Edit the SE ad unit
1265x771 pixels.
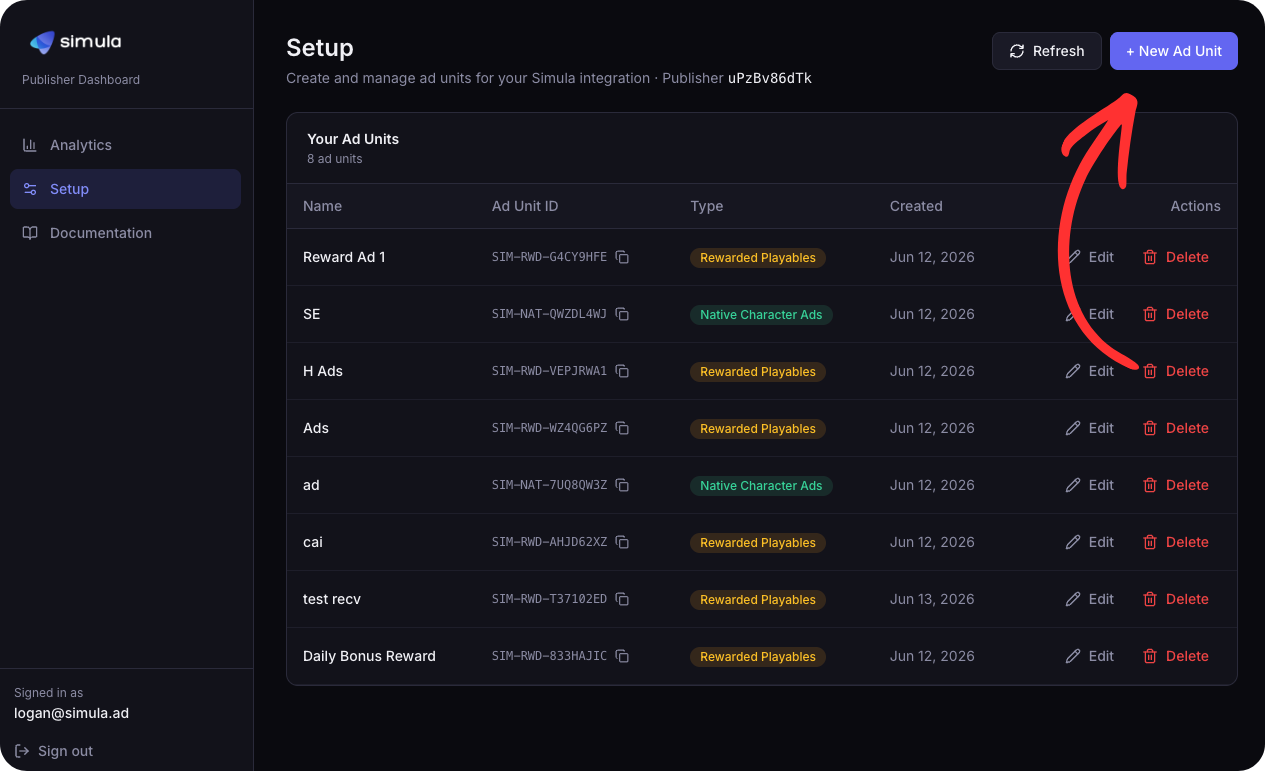tap(1090, 314)
